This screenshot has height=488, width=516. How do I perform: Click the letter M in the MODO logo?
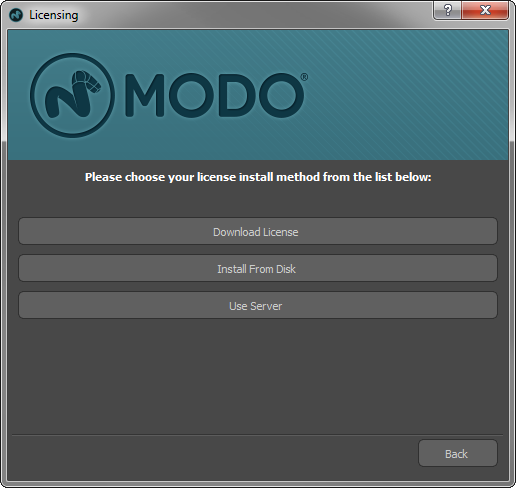click(145, 95)
